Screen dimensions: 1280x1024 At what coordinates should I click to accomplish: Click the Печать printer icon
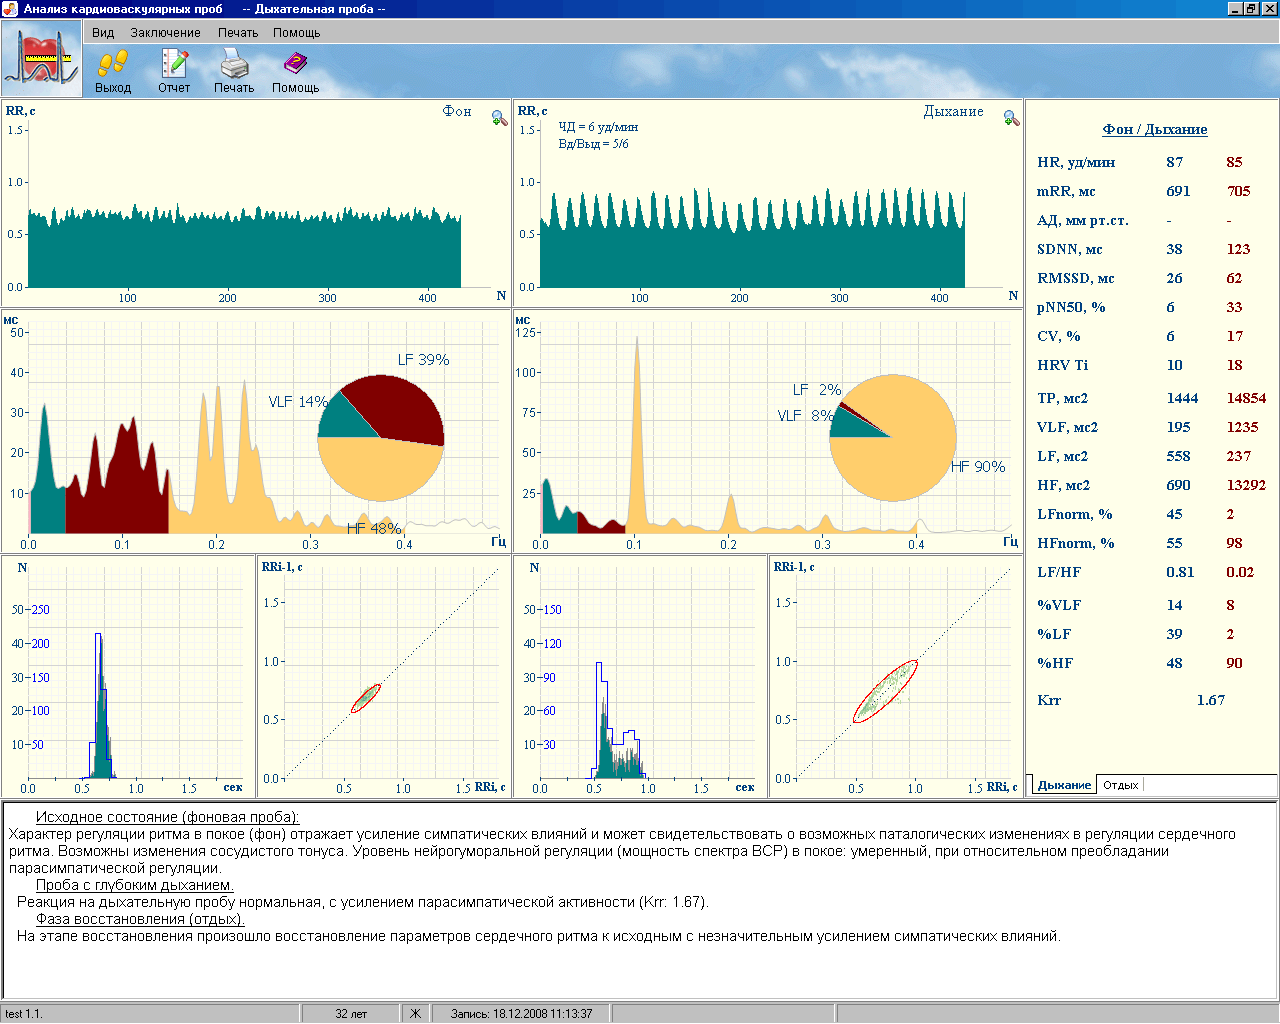click(x=234, y=64)
